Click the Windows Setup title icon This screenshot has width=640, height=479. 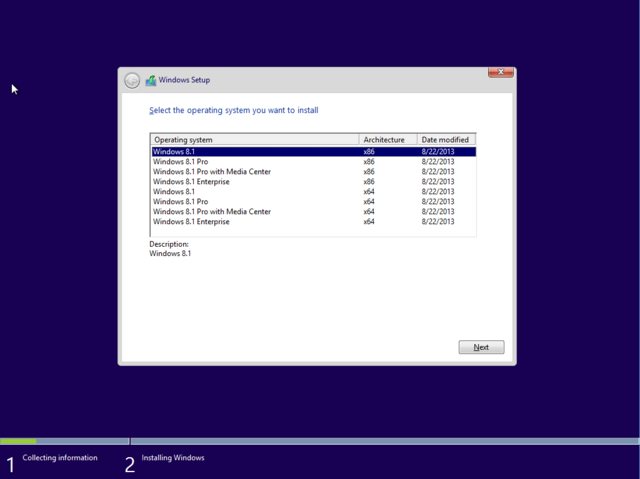coord(151,81)
